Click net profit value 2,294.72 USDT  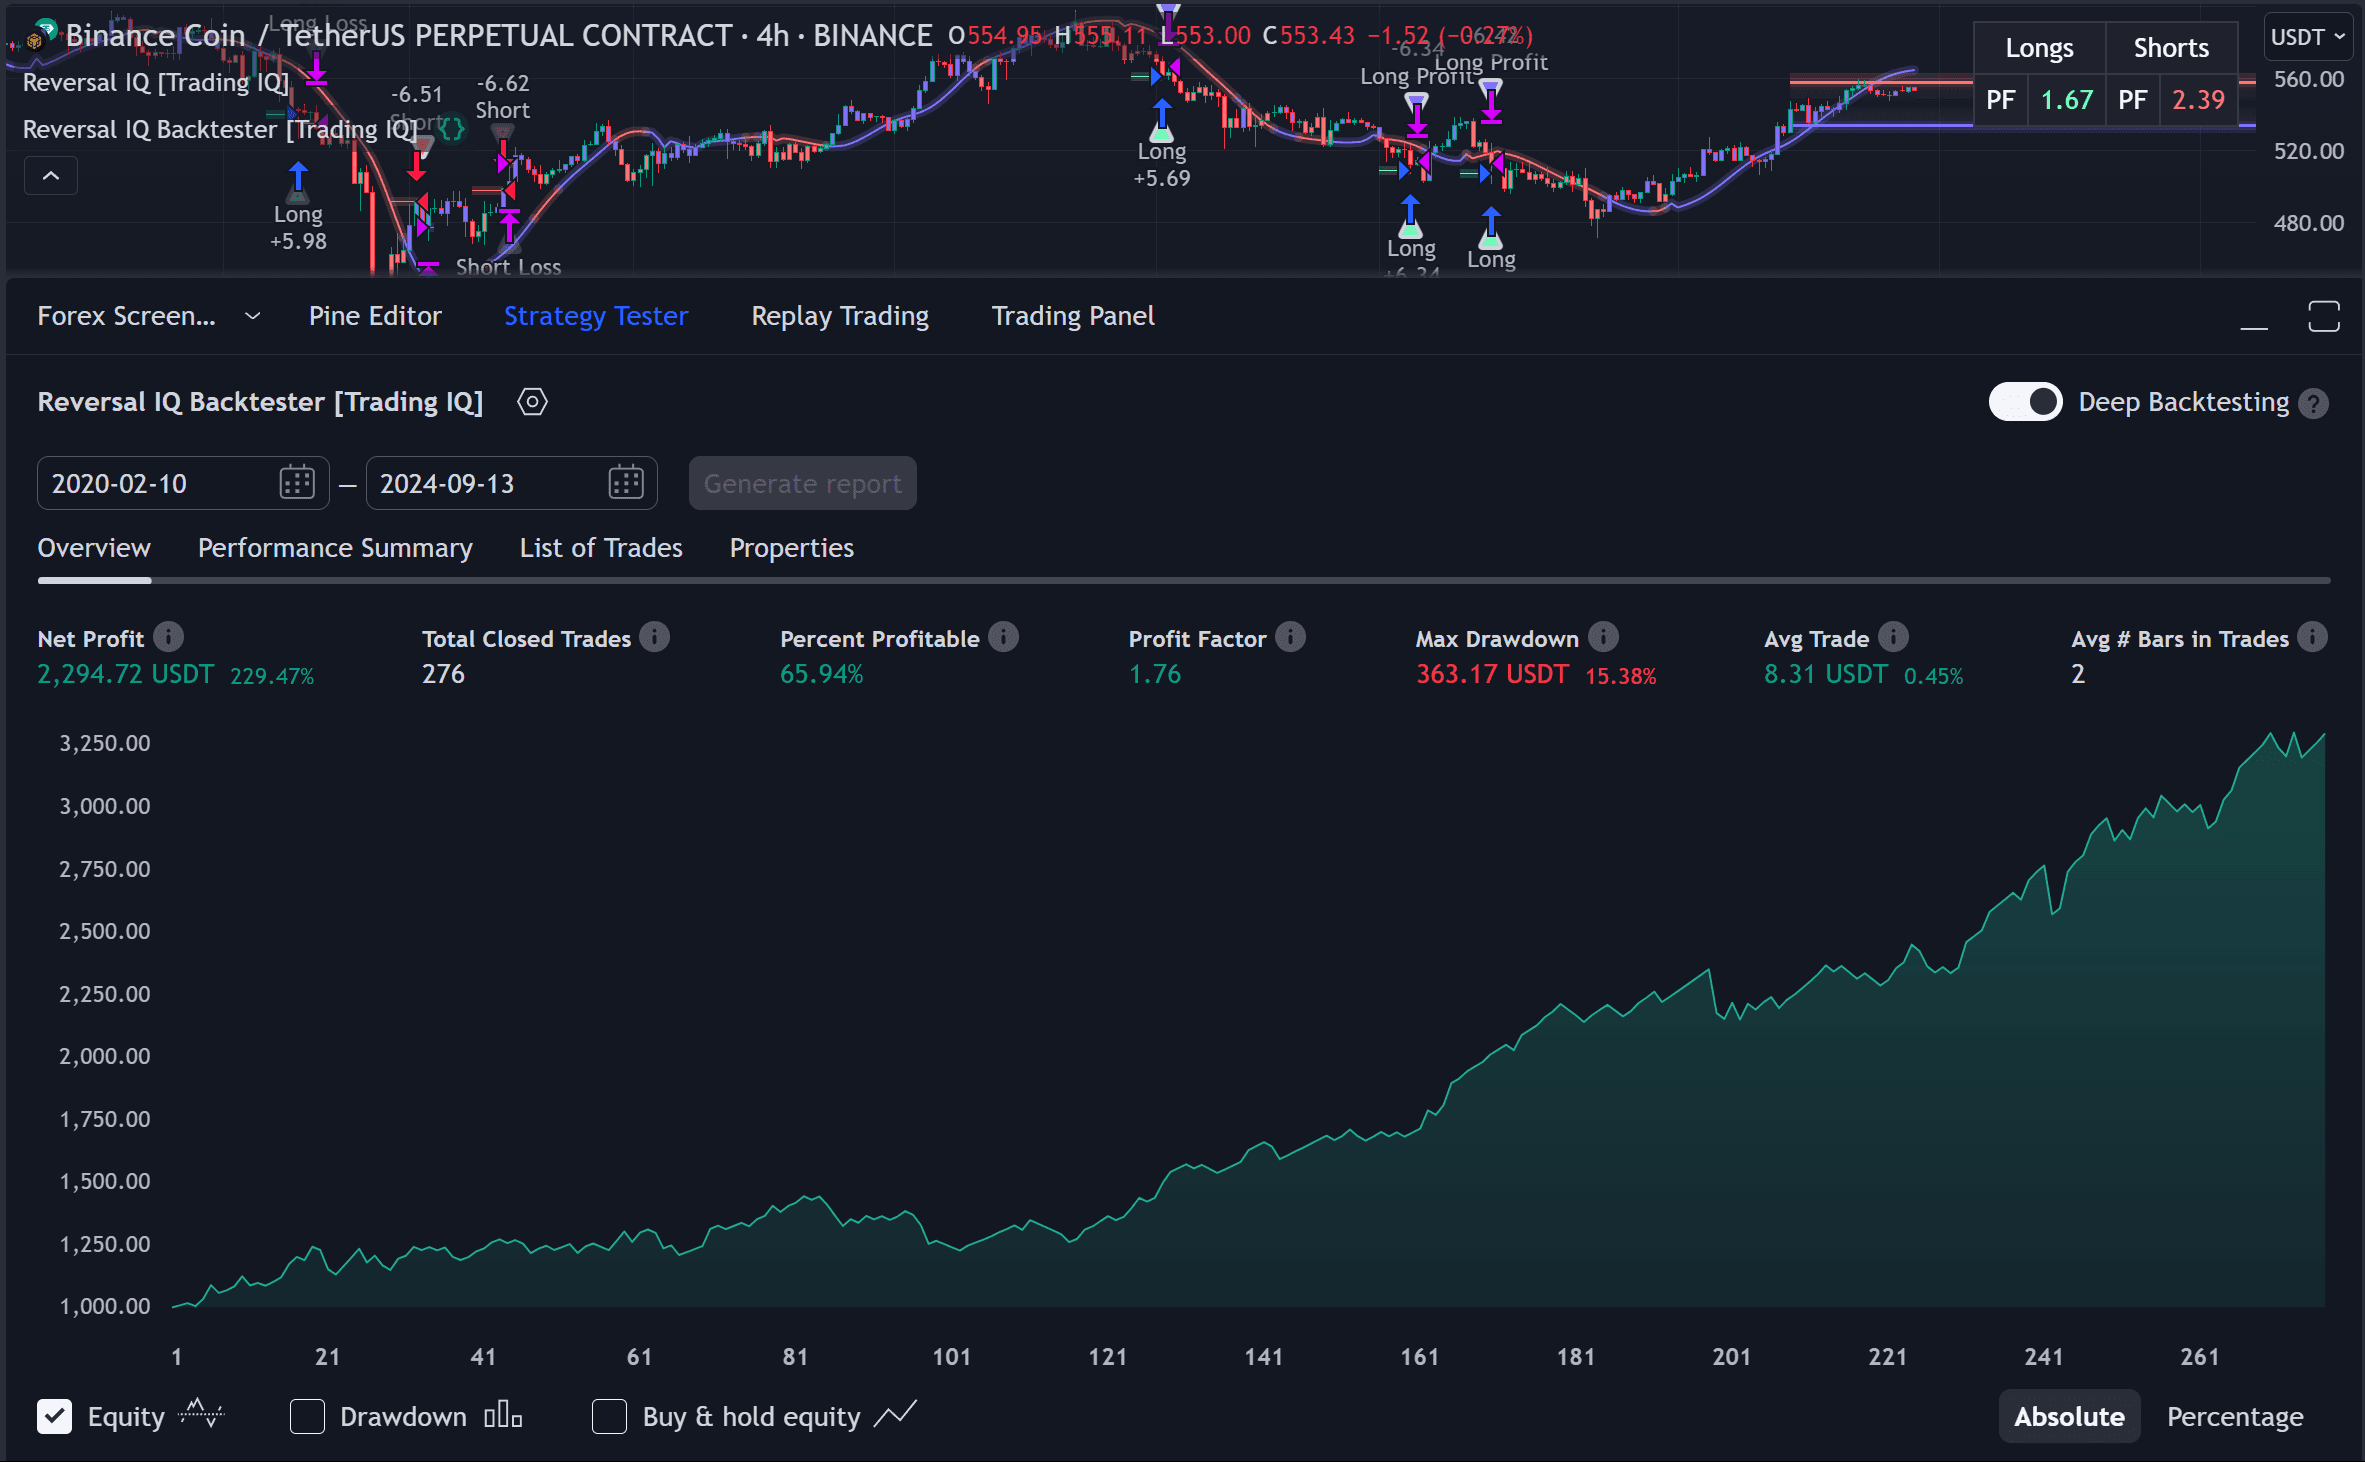tap(126, 674)
